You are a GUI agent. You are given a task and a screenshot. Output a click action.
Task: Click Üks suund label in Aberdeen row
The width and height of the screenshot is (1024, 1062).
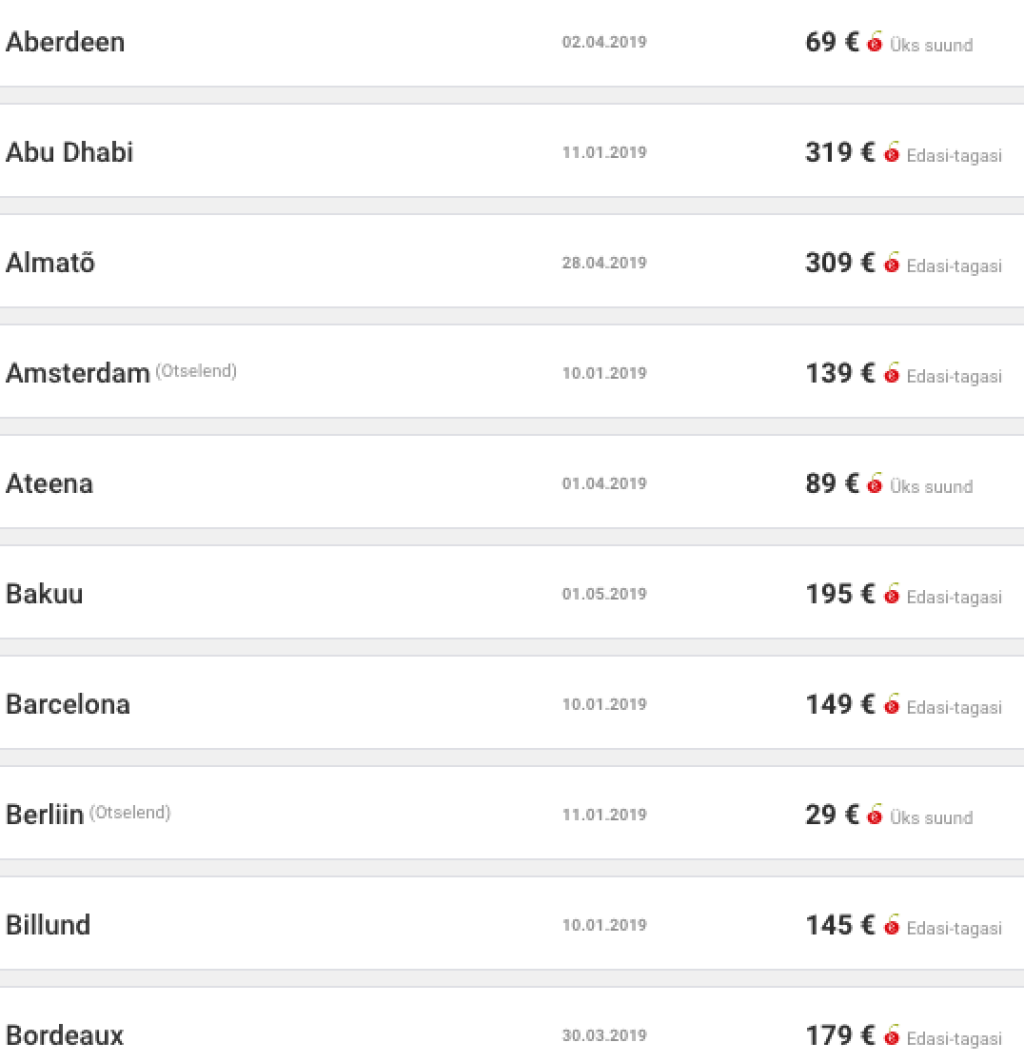[931, 46]
